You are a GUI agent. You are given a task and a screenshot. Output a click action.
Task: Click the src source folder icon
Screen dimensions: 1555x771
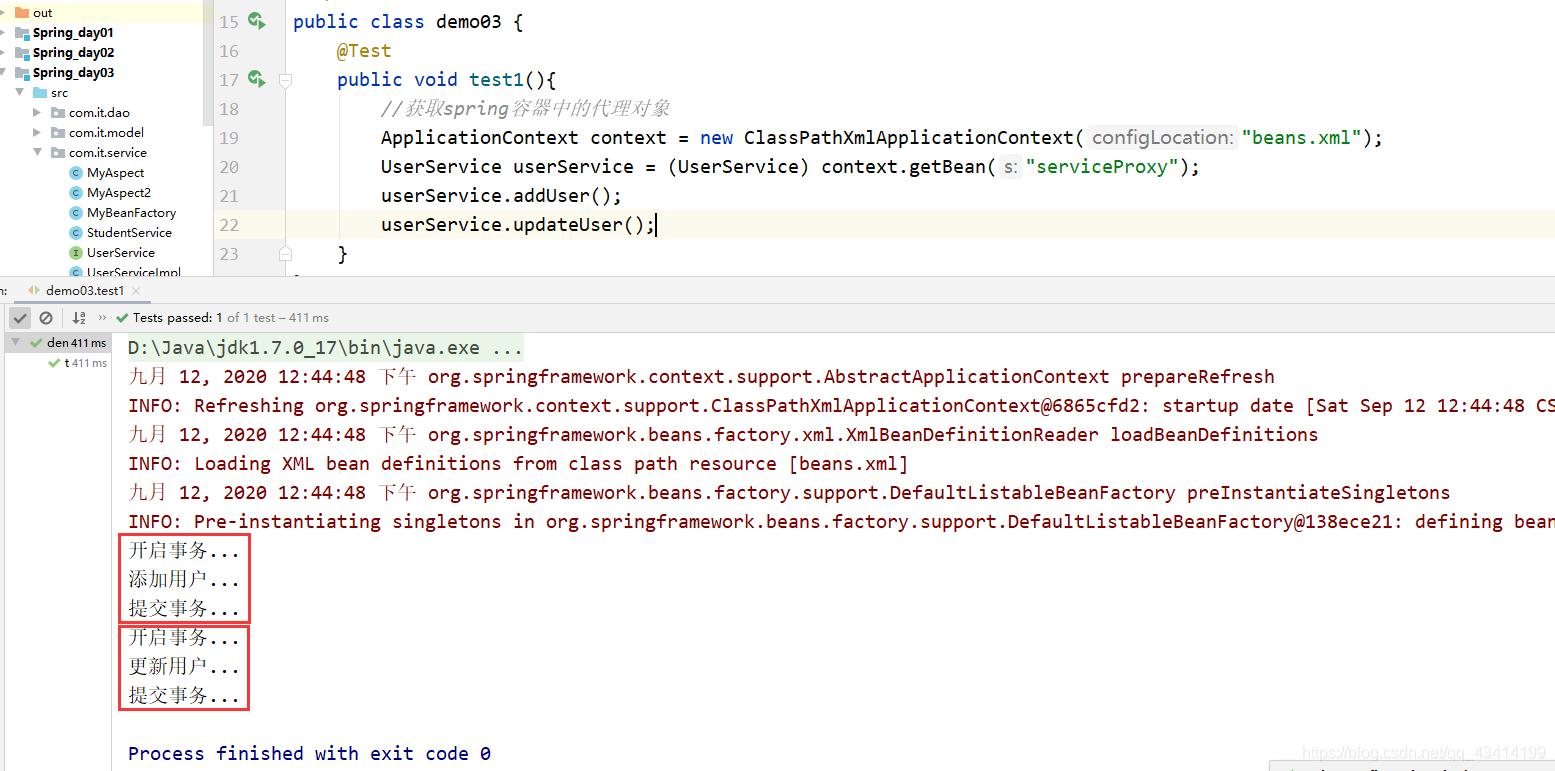[x=40, y=93]
